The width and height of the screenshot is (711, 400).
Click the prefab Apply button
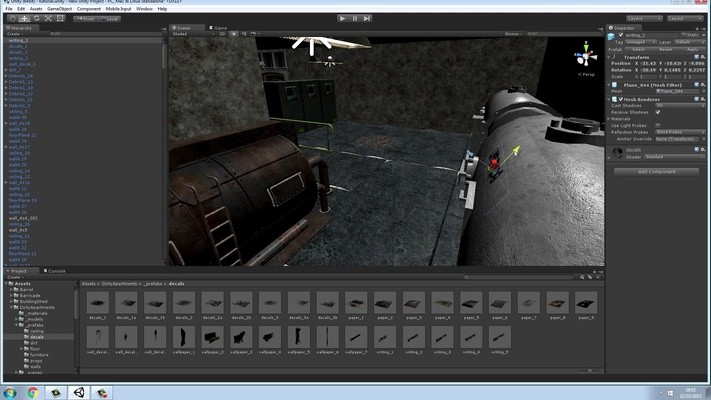pos(692,49)
